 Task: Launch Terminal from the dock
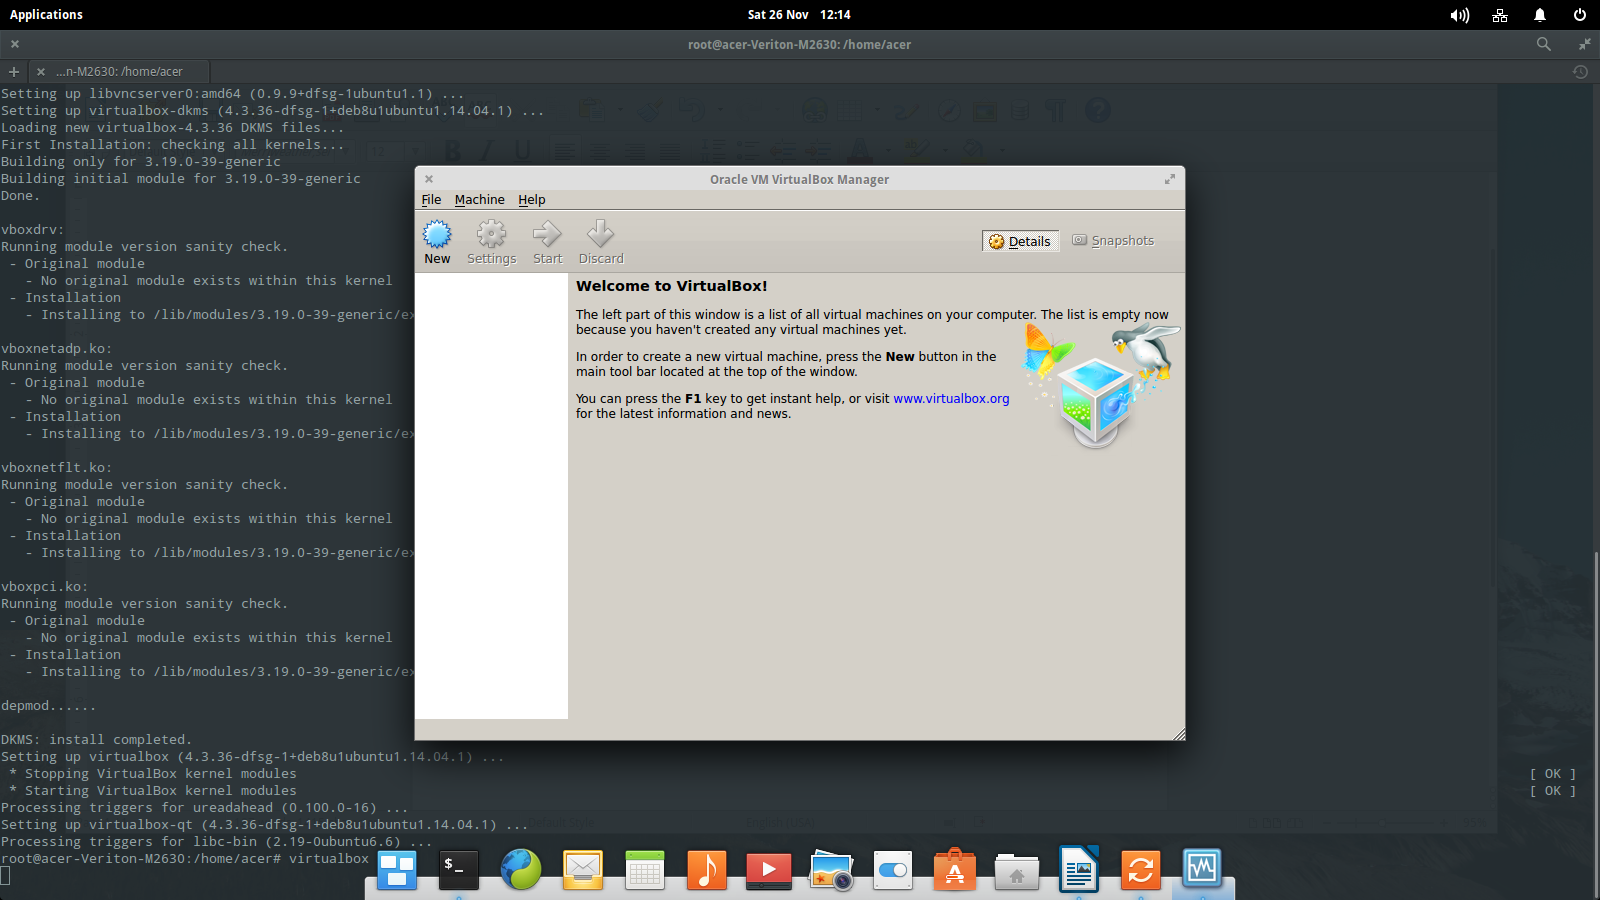[459, 870]
